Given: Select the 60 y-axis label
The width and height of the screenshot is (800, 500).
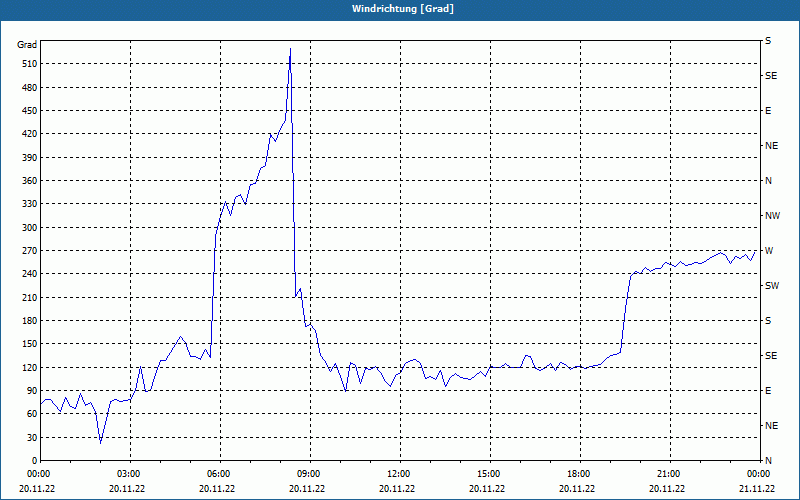Looking at the screenshot, I should pyautogui.click(x=31, y=414).
